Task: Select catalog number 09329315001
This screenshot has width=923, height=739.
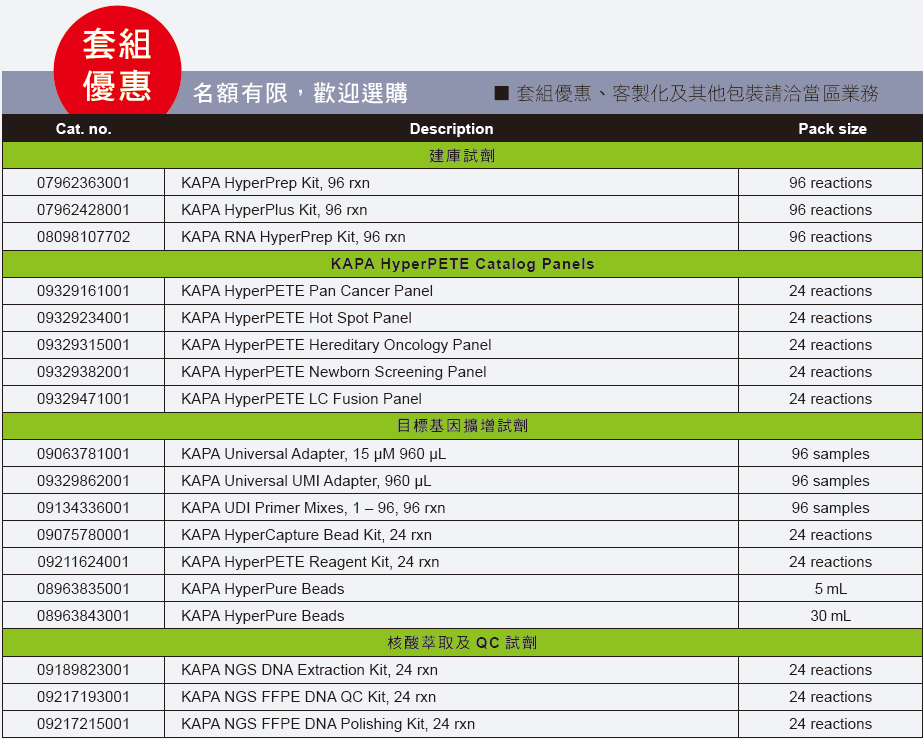Action: (83, 345)
